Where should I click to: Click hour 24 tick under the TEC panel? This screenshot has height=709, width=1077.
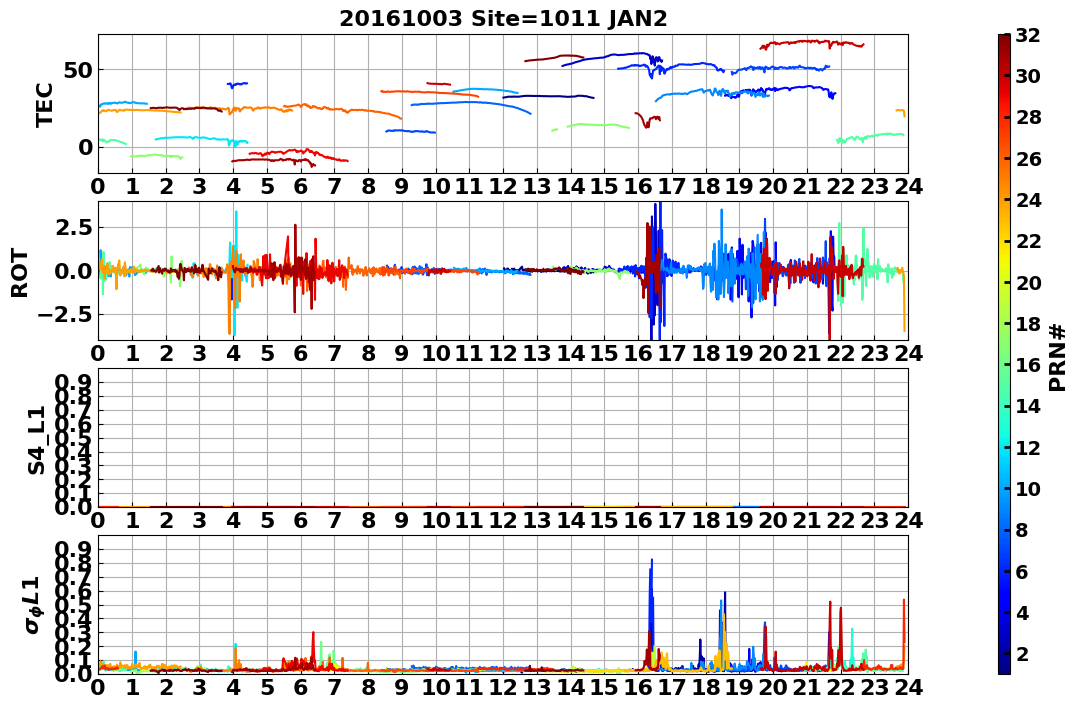click(909, 186)
